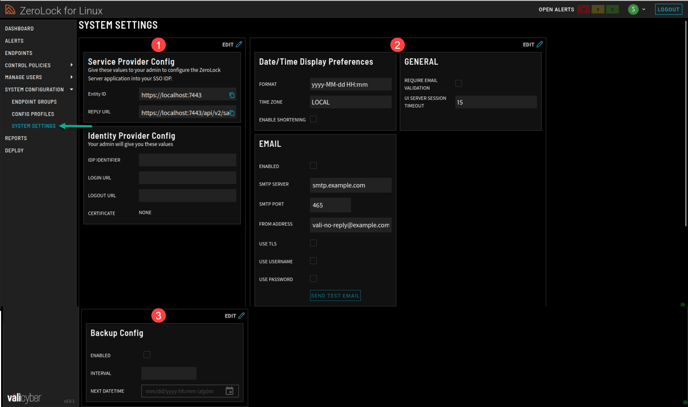Image resolution: width=688 pixels, height=407 pixels.
Task: Collapse the System Configuration submenu arrow
Action: [72, 89]
